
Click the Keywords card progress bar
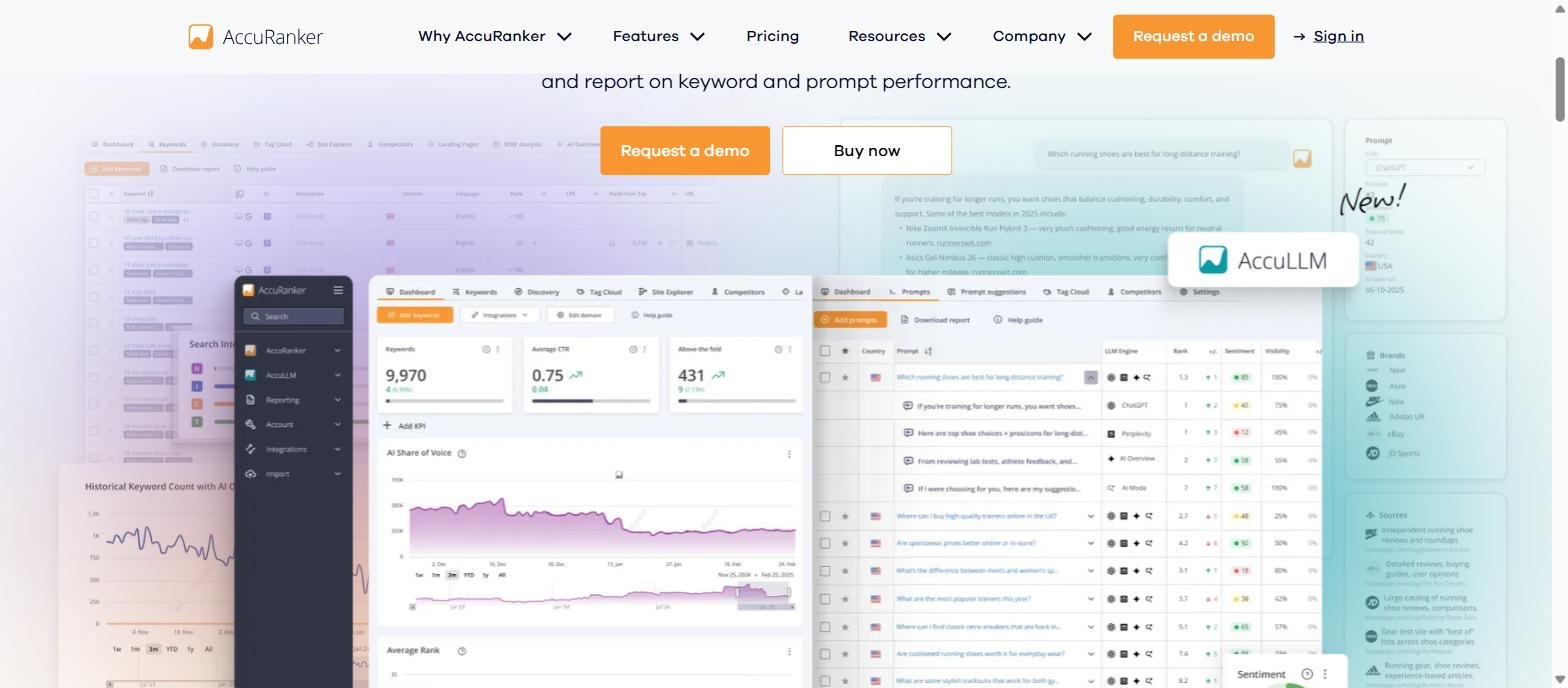[445, 401]
